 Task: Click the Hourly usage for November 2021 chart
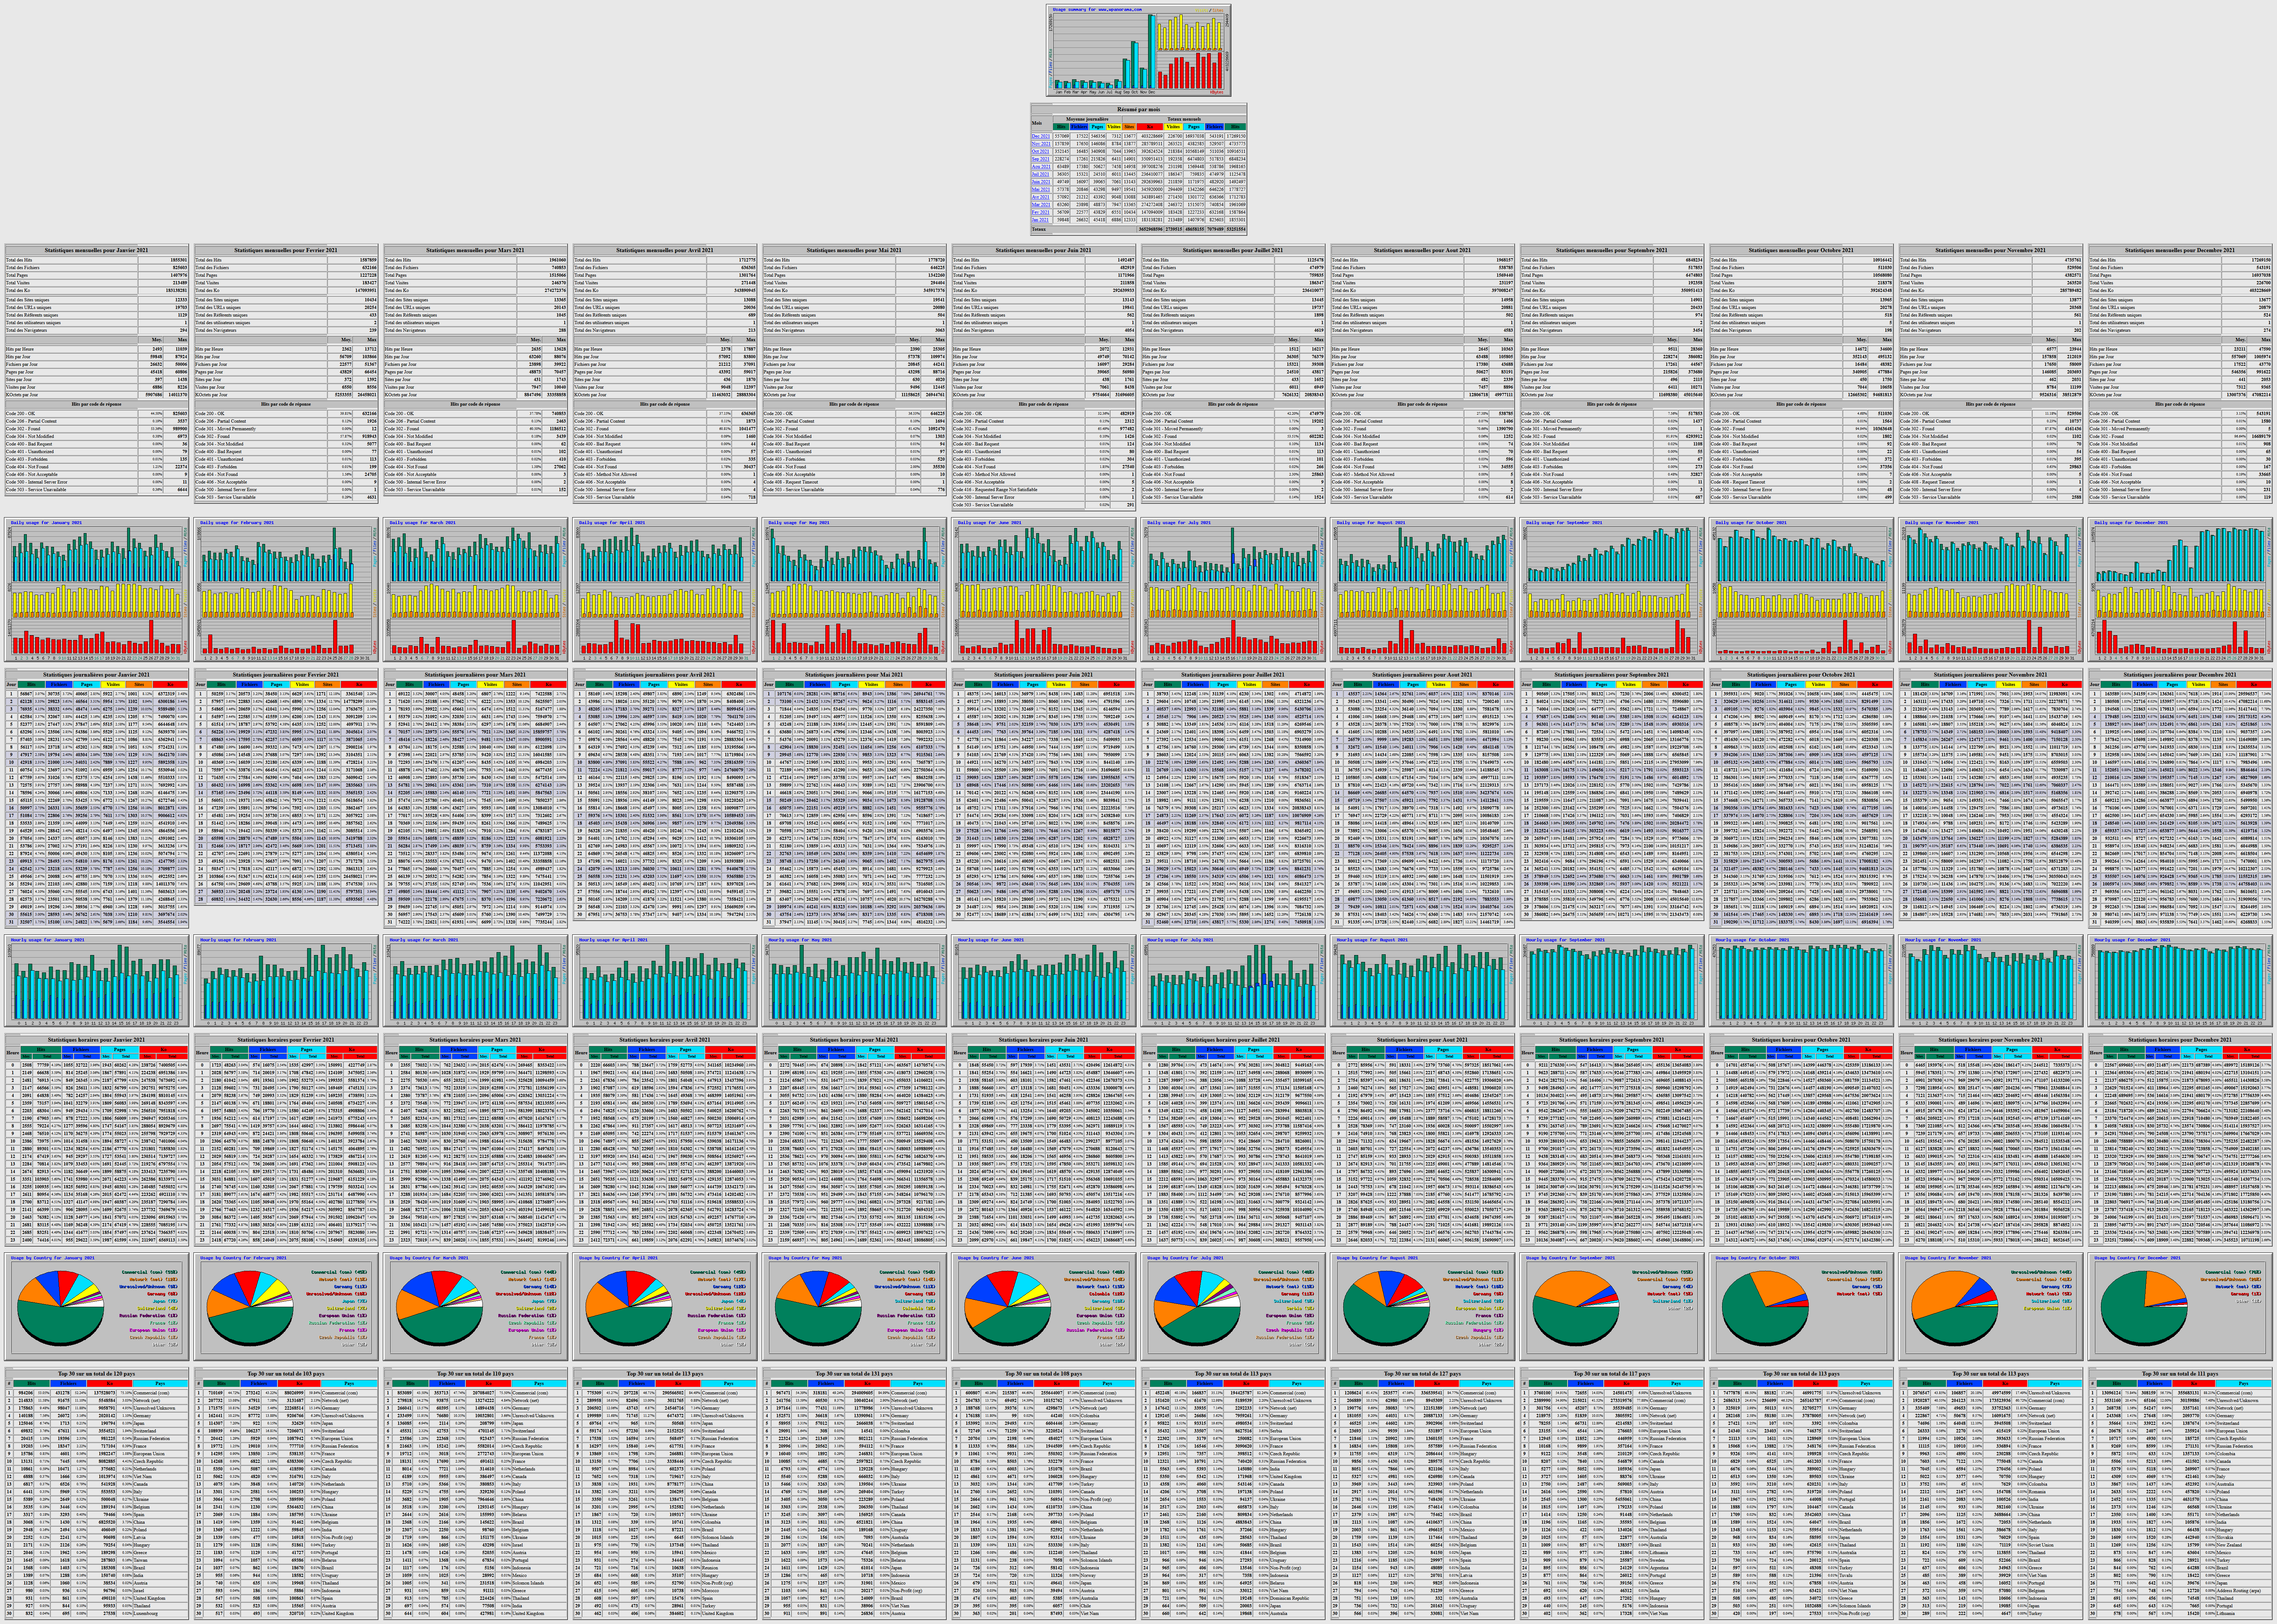point(1991,981)
